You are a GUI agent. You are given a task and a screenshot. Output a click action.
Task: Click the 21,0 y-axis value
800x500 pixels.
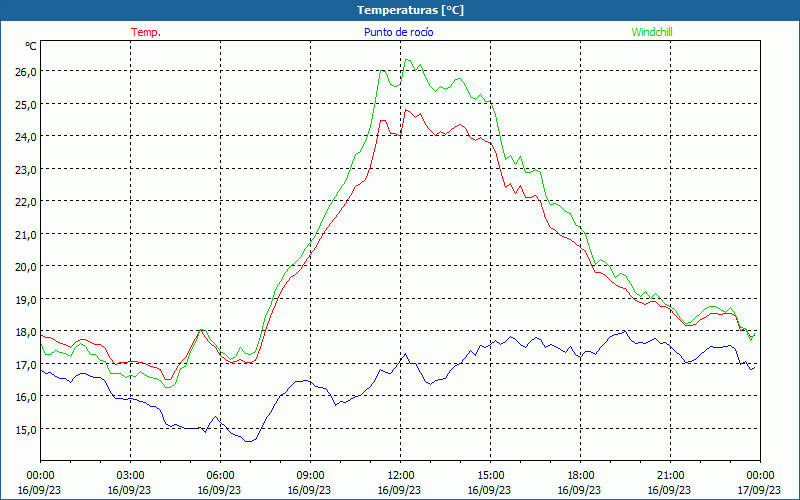coord(26,234)
